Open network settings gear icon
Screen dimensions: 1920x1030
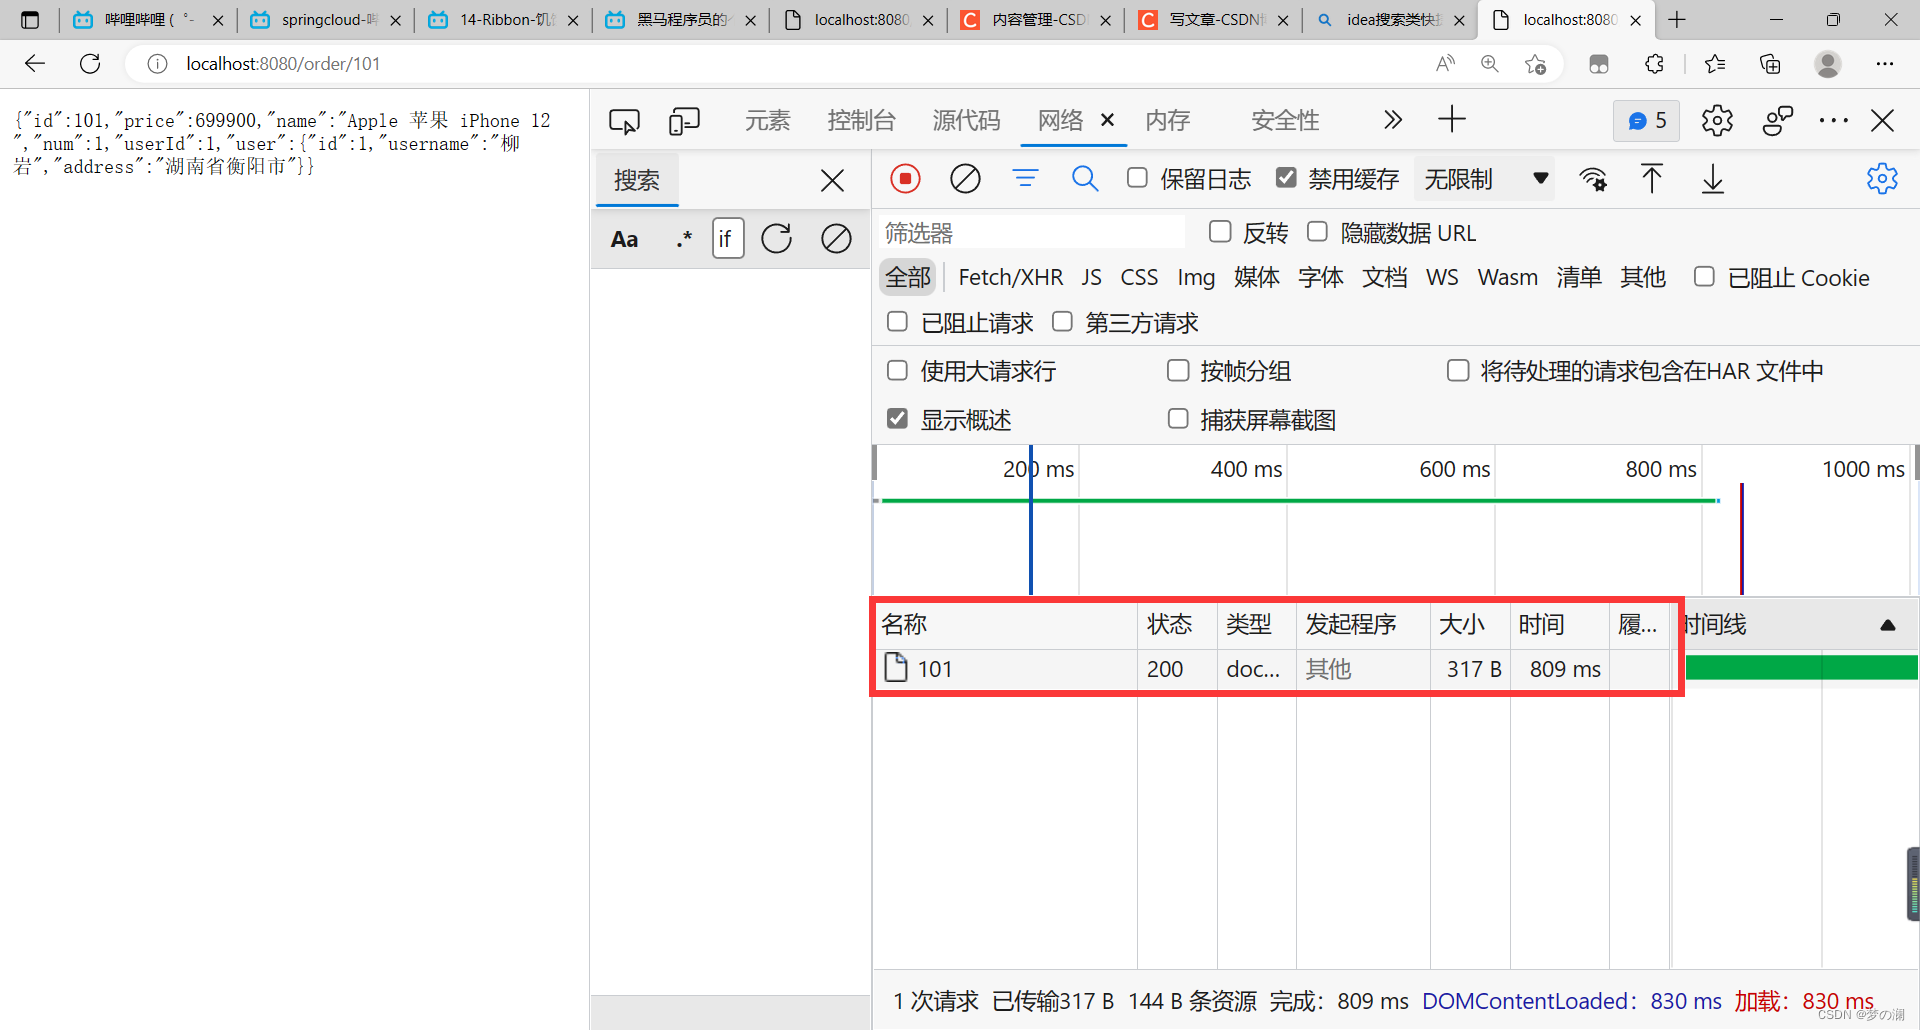point(1882,179)
